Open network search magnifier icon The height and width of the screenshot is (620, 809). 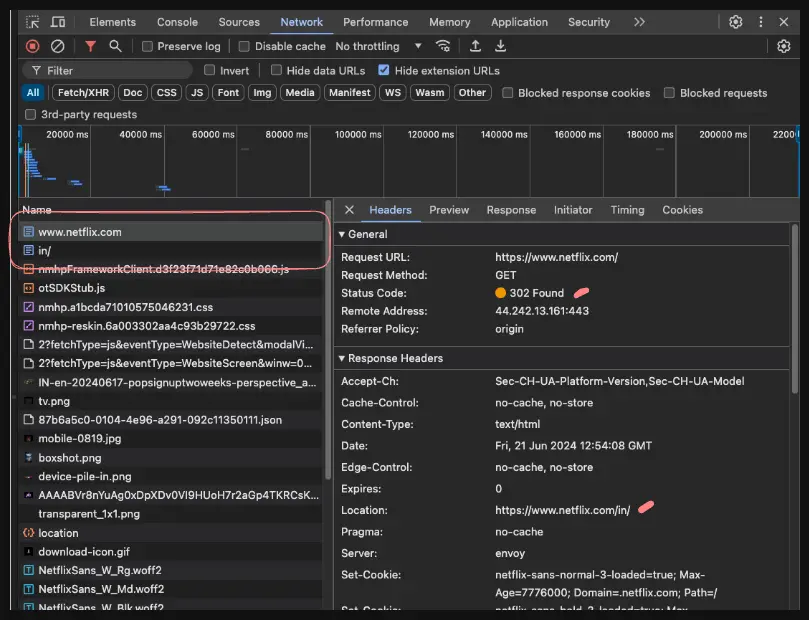[116, 46]
